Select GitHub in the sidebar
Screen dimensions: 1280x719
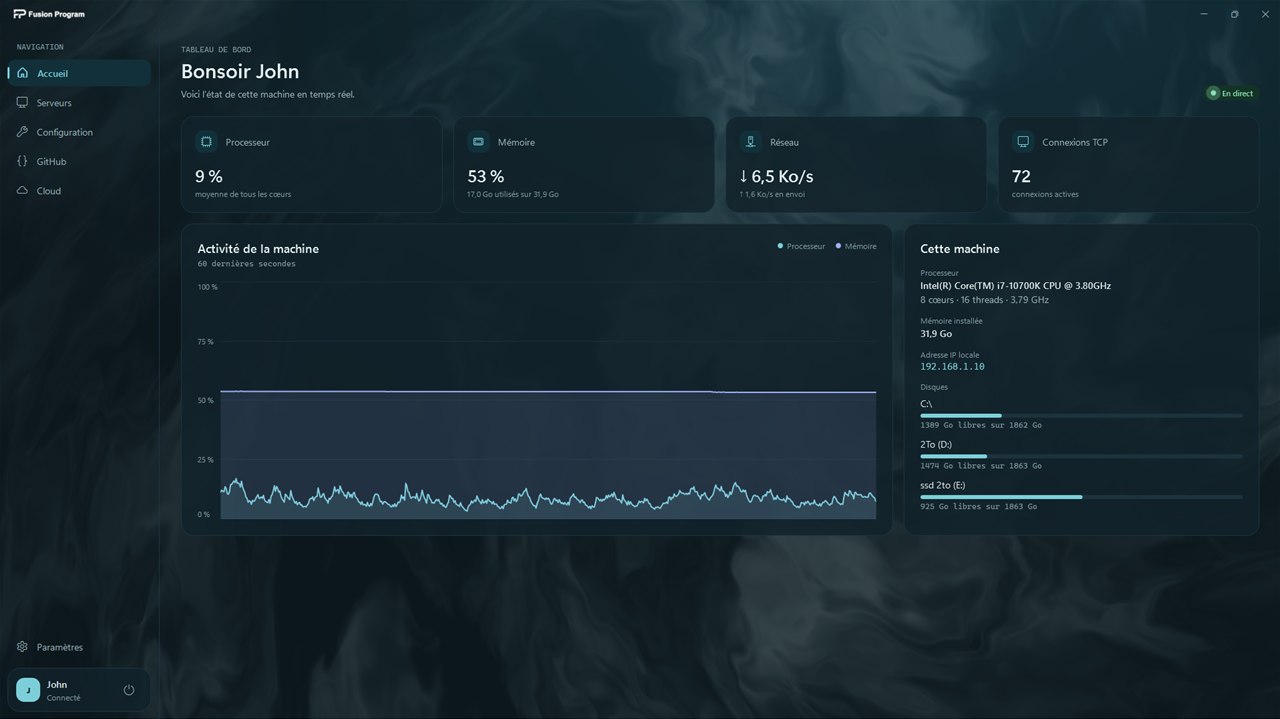click(79, 161)
